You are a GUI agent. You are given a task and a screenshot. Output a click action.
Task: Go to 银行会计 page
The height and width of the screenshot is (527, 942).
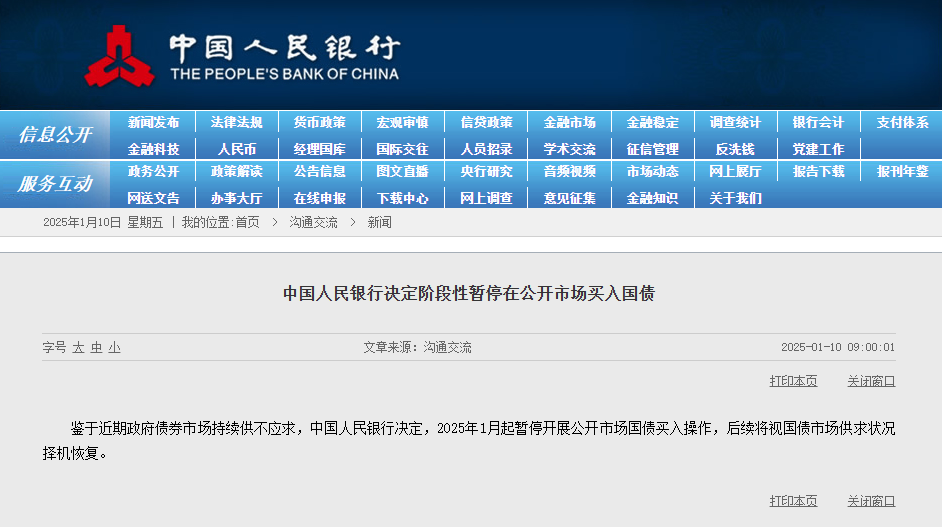point(818,123)
